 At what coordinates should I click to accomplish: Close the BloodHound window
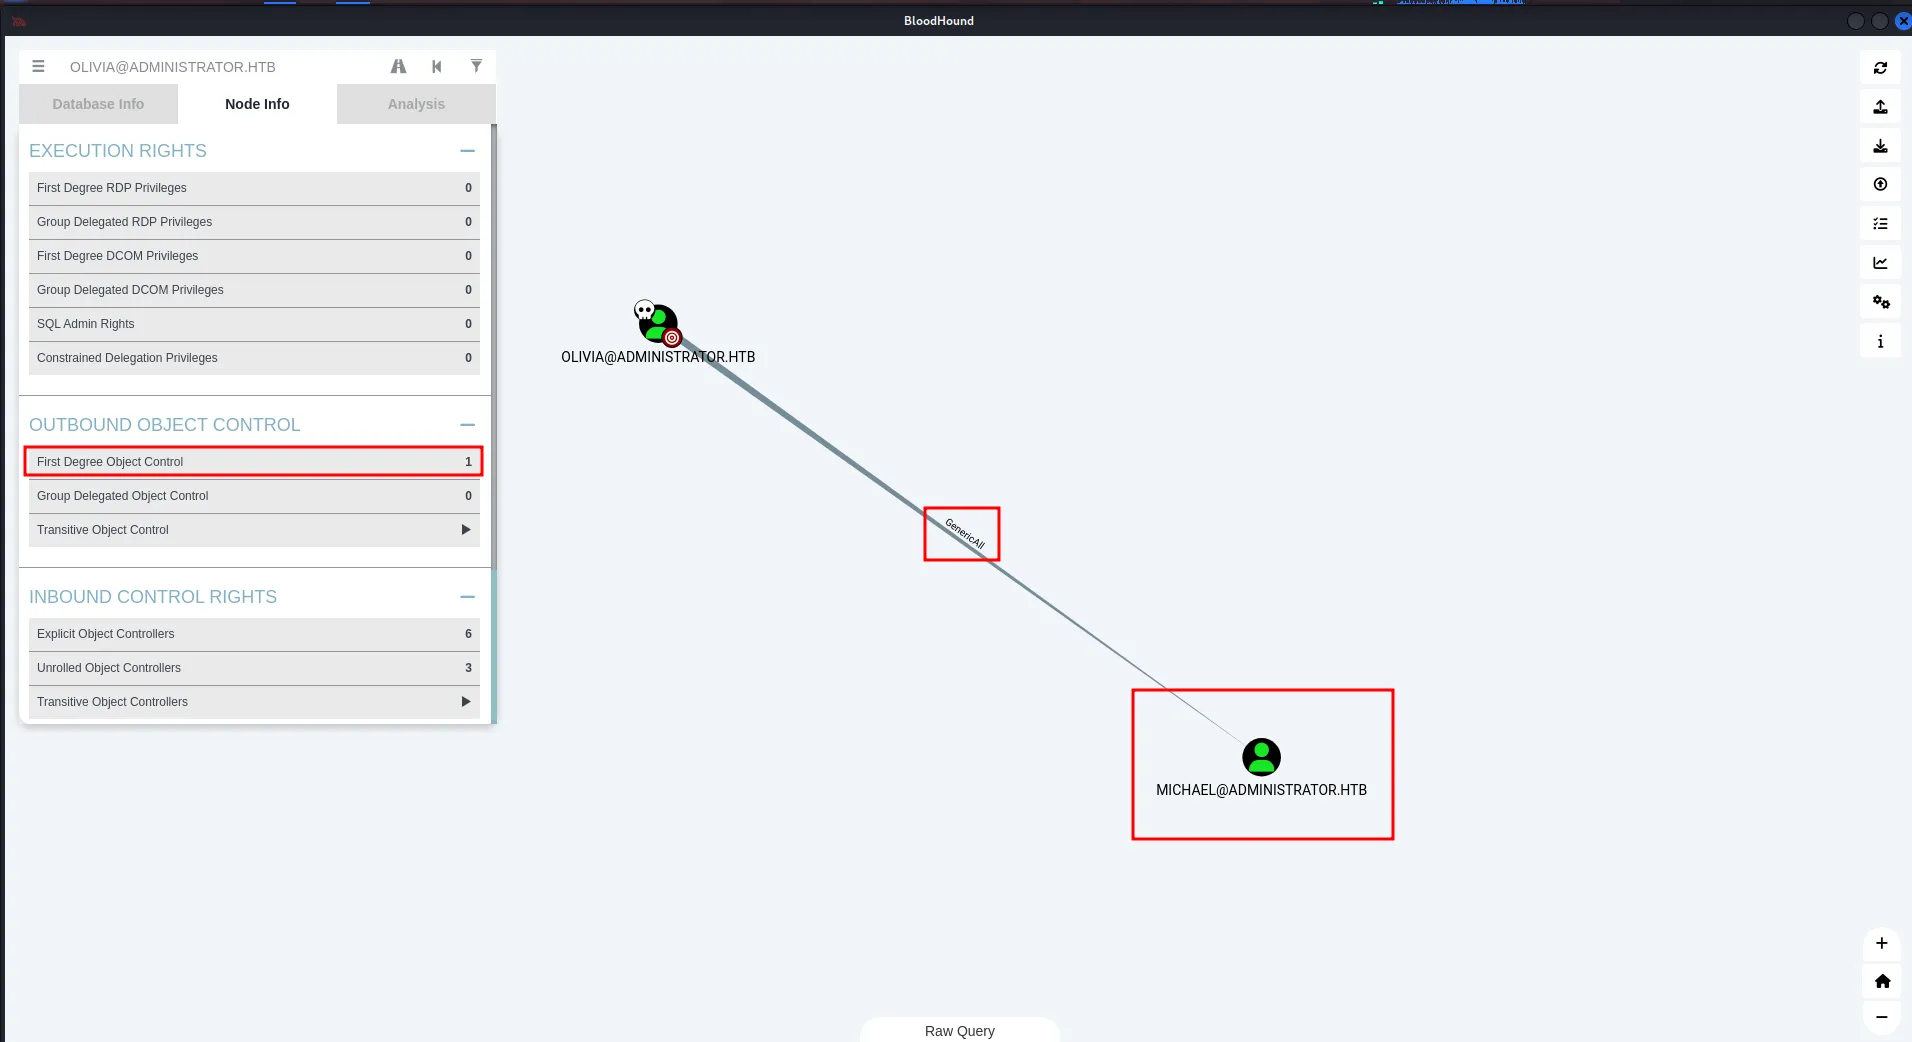[1902, 20]
